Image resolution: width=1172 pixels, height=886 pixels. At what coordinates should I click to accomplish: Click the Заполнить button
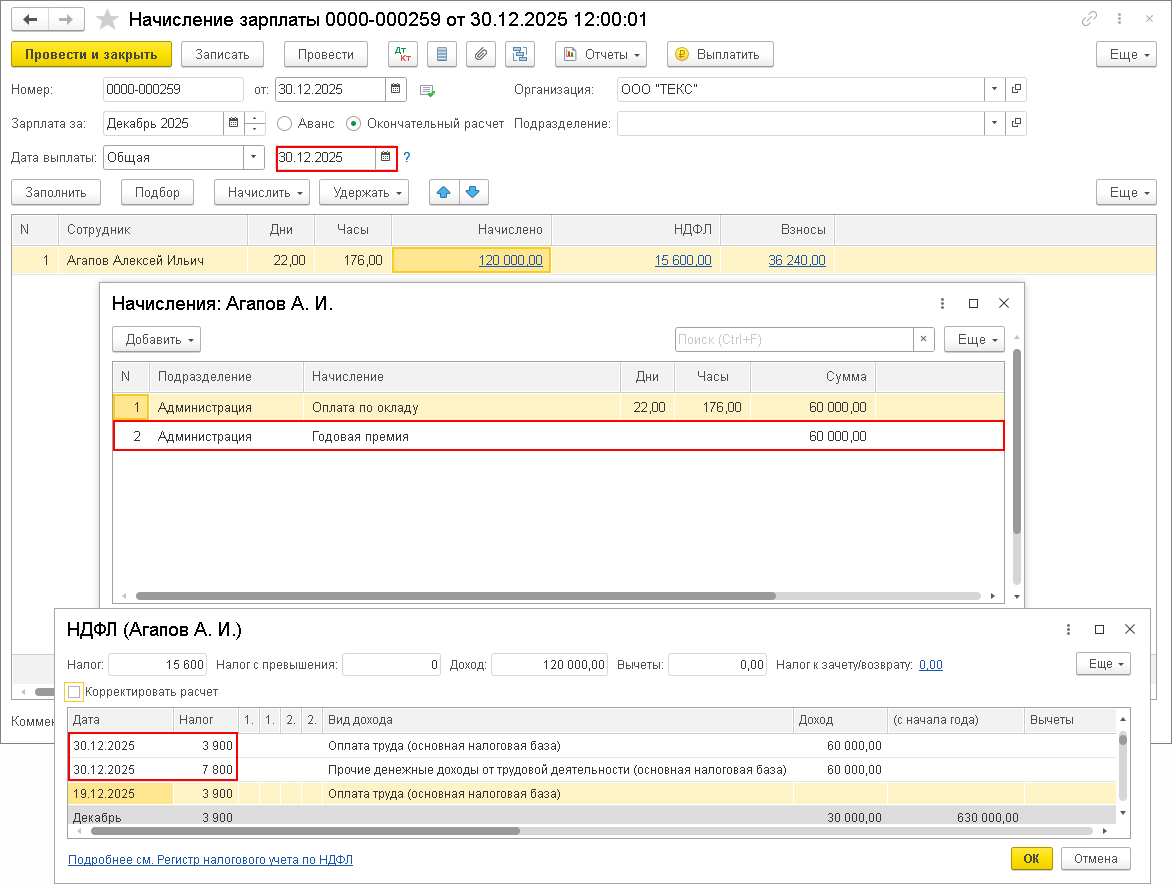(x=56, y=192)
